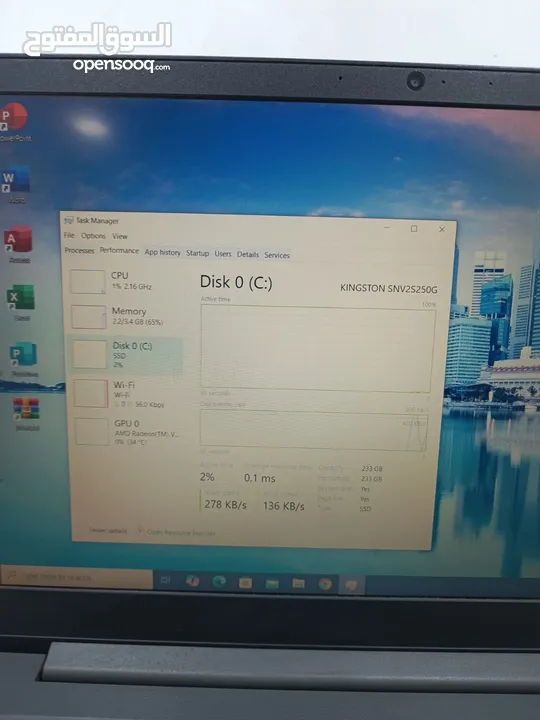540x720 pixels.
Task: Open the Access desktop shortcut
Action: tap(18, 244)
